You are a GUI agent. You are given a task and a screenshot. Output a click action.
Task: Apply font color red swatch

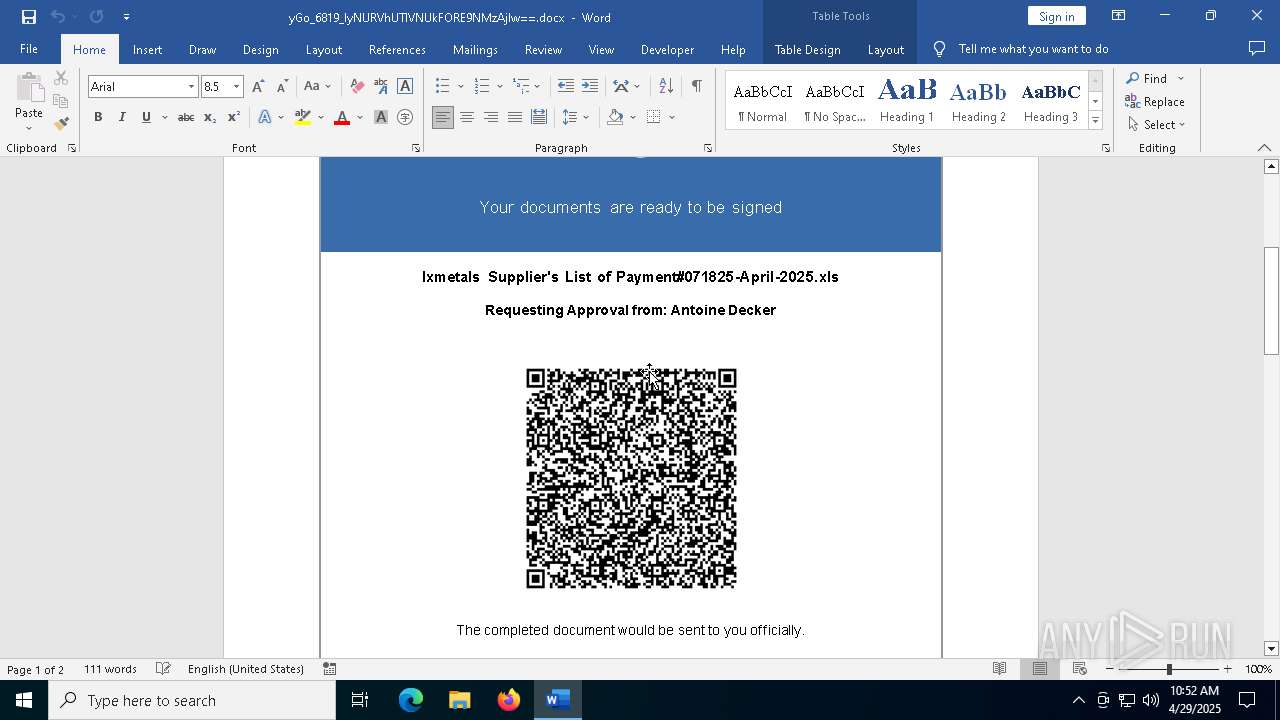tap(342, 118)
